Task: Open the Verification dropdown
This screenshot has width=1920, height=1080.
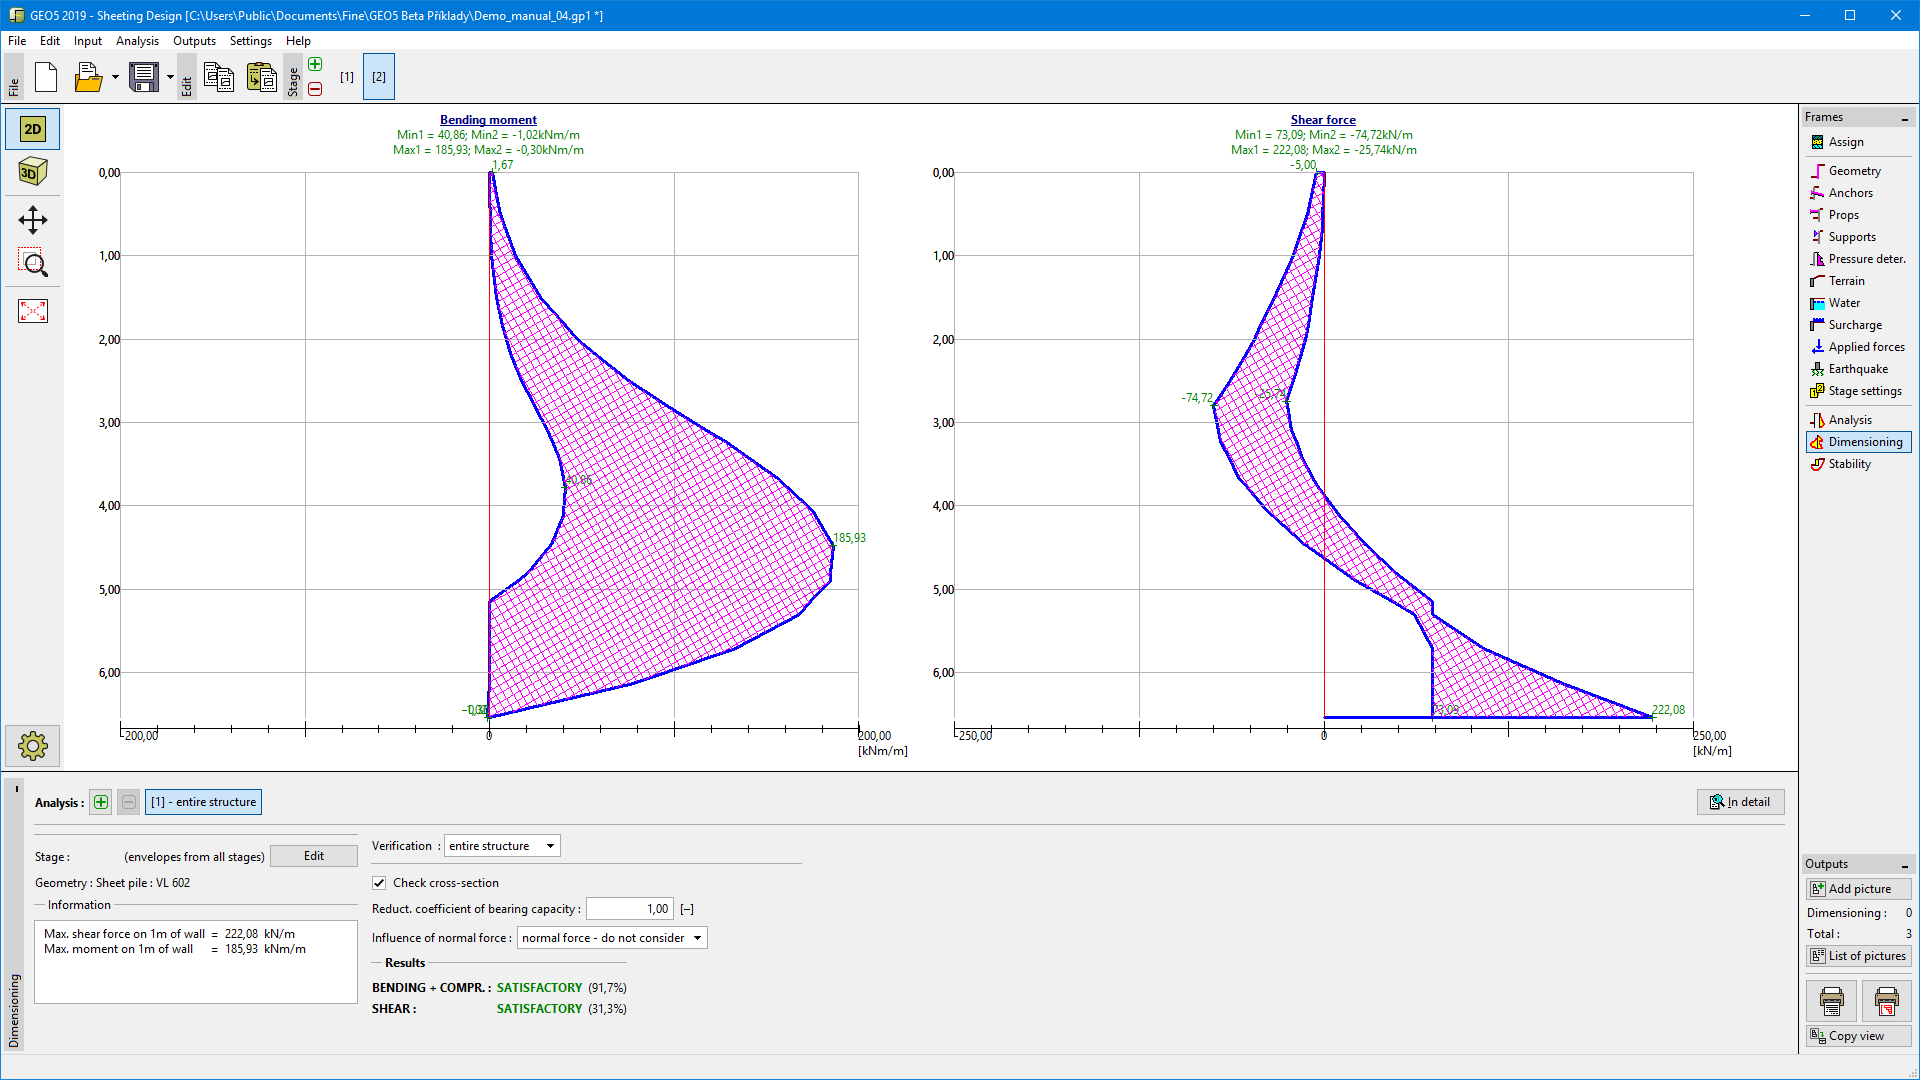Action: pos(501,846)
